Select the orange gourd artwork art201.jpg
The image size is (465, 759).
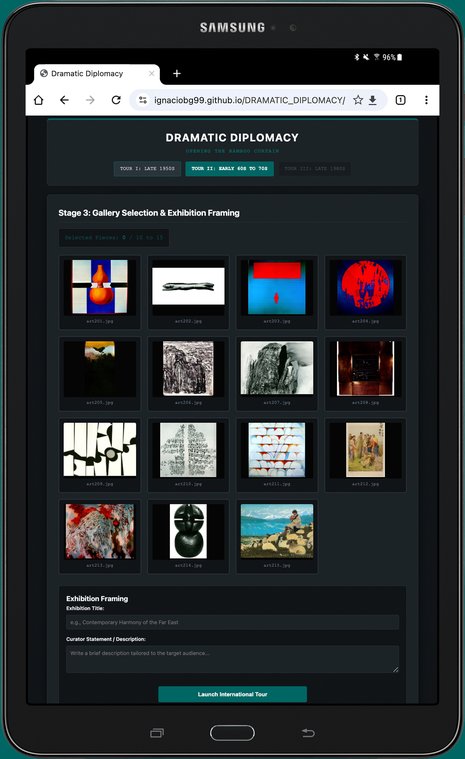click(x=100, y=292)
